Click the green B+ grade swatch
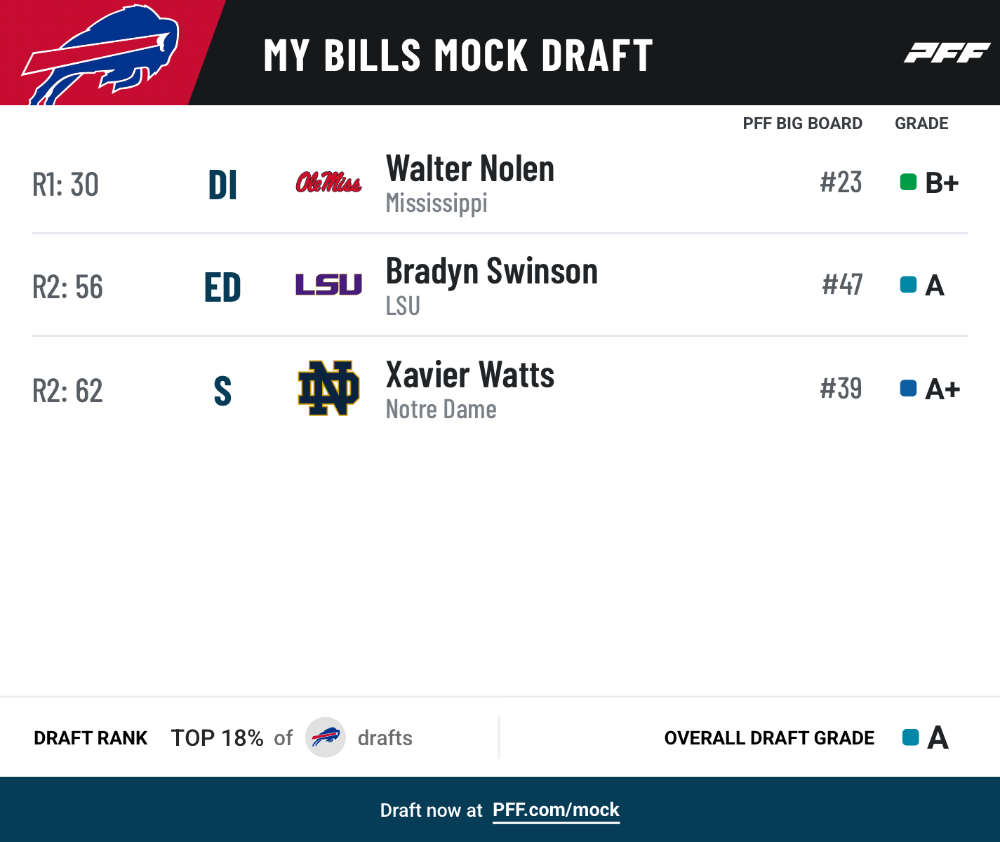1000x842 pixels. [x=908, y=182]
